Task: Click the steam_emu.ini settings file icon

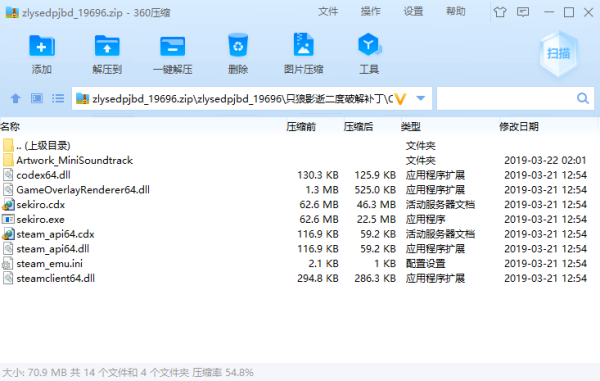Action: [8, 264]
